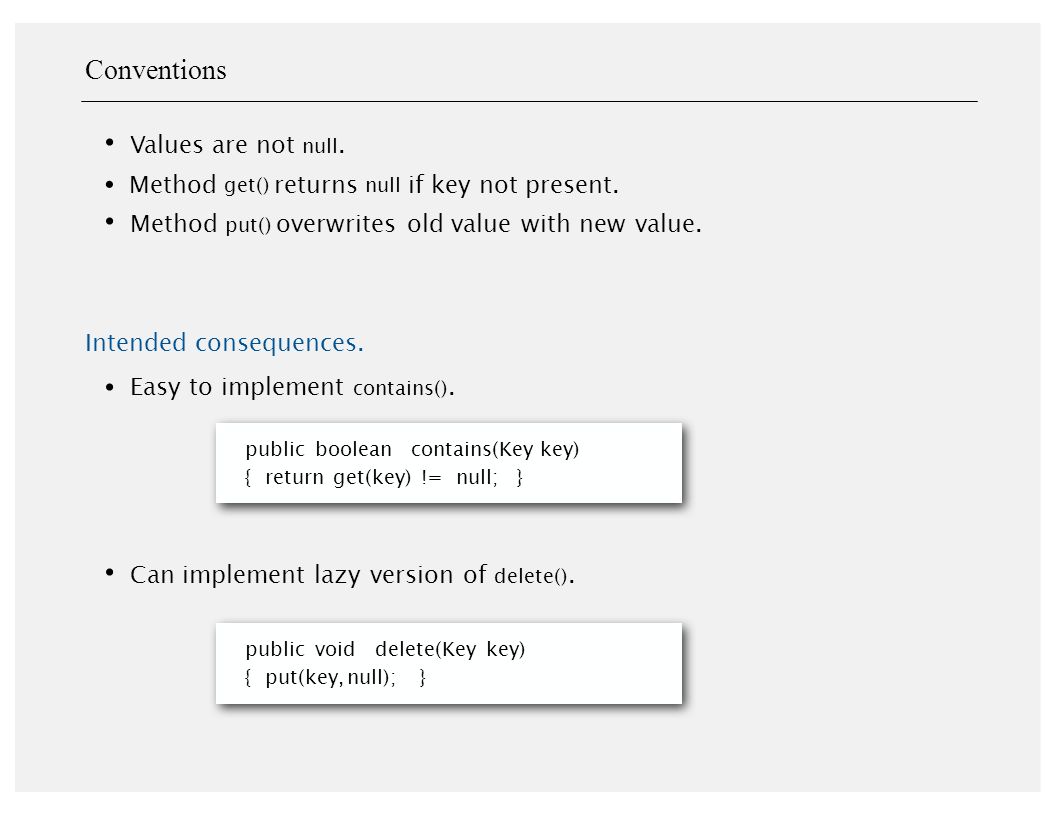Click 'public boolean contains(Key key)' code line
This screenshot has width=1056, height=816.
pyautogui.click(x=412, y=449)
